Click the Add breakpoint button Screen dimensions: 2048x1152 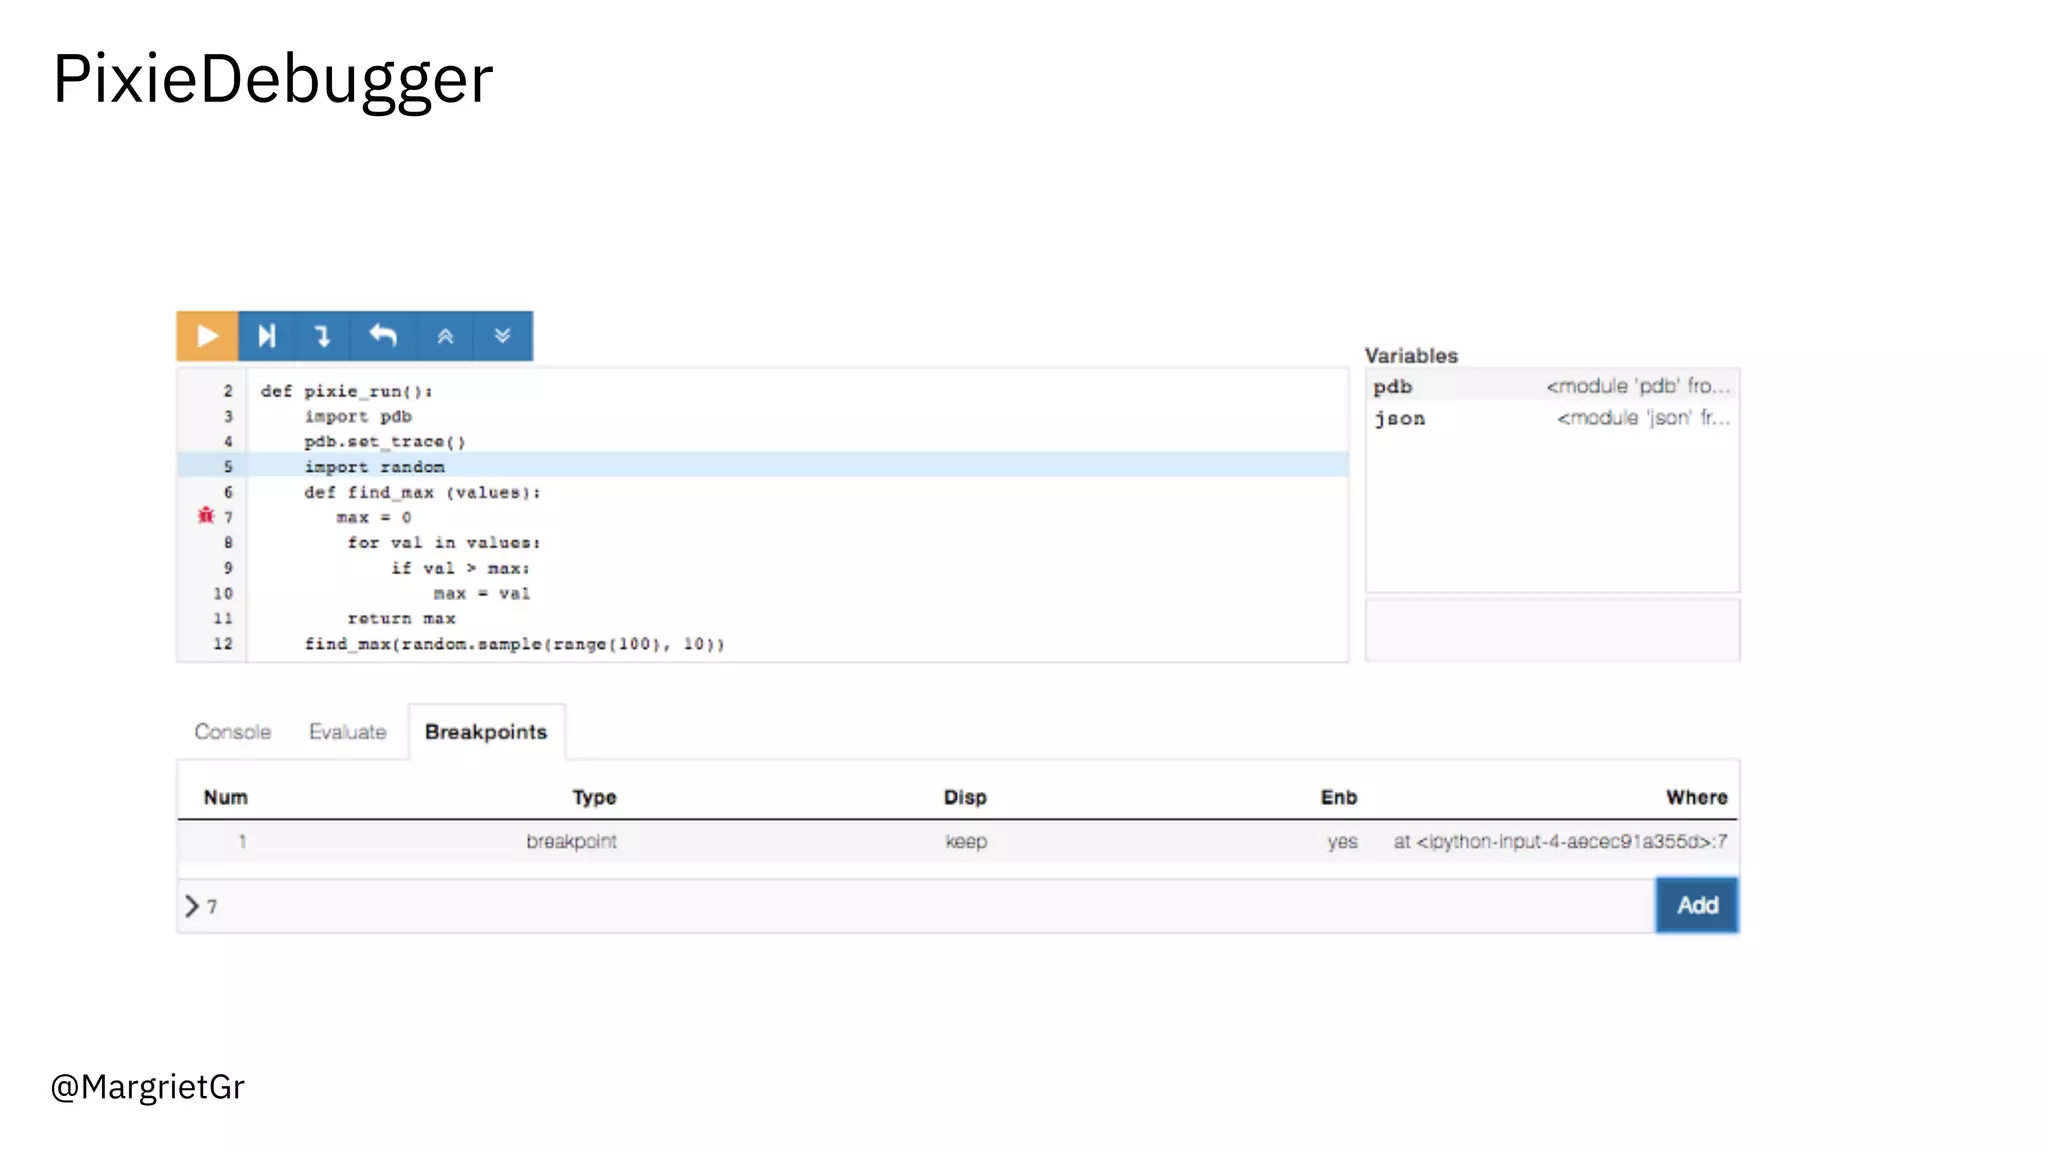1696,905
